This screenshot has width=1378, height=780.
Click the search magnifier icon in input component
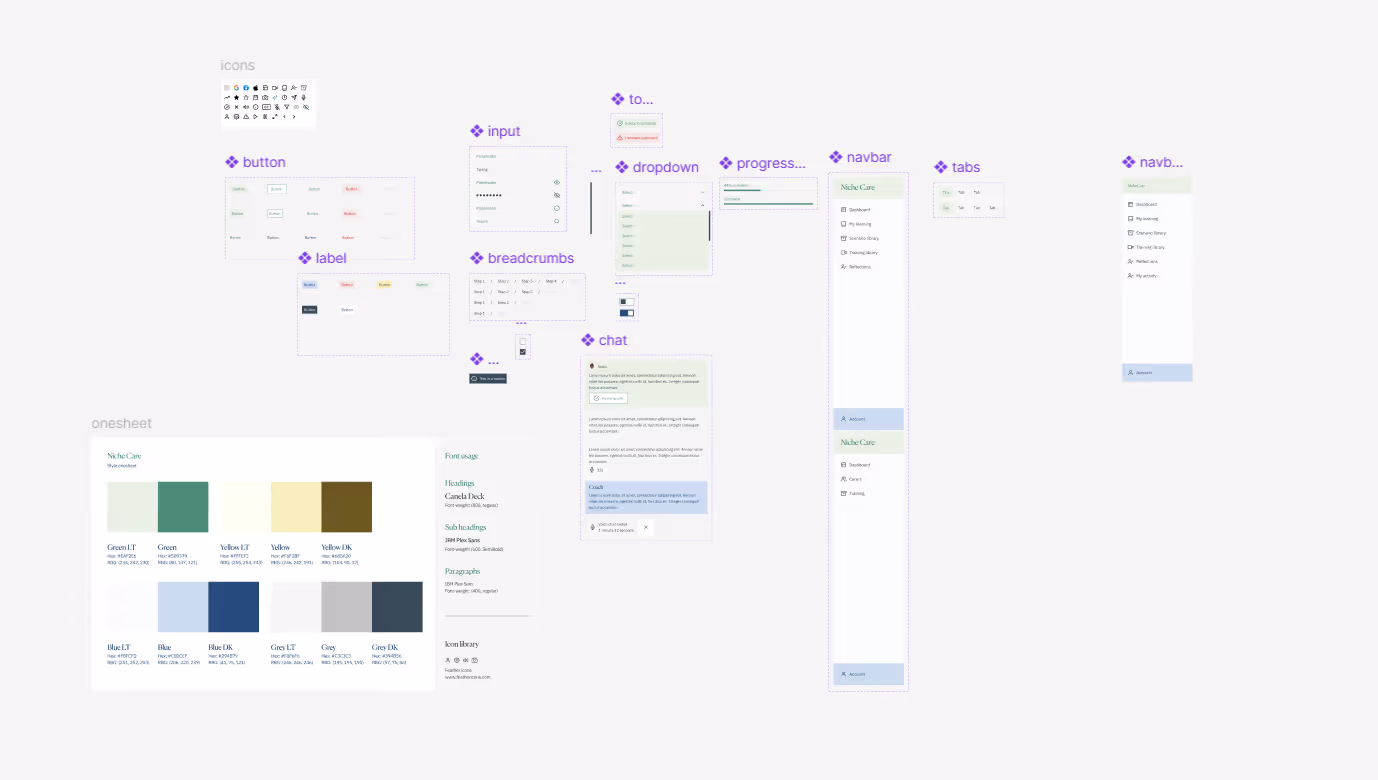point(557,221)
